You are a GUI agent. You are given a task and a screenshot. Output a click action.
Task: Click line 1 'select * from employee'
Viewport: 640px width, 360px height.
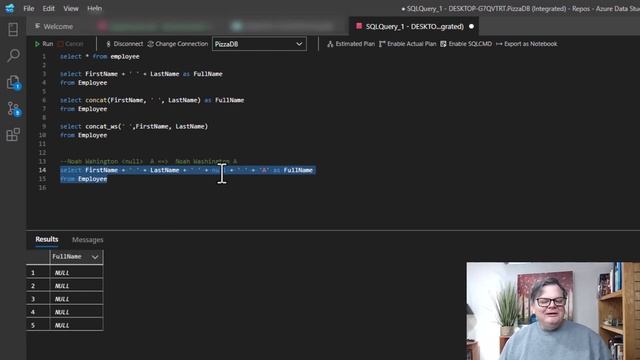(100, 56)
